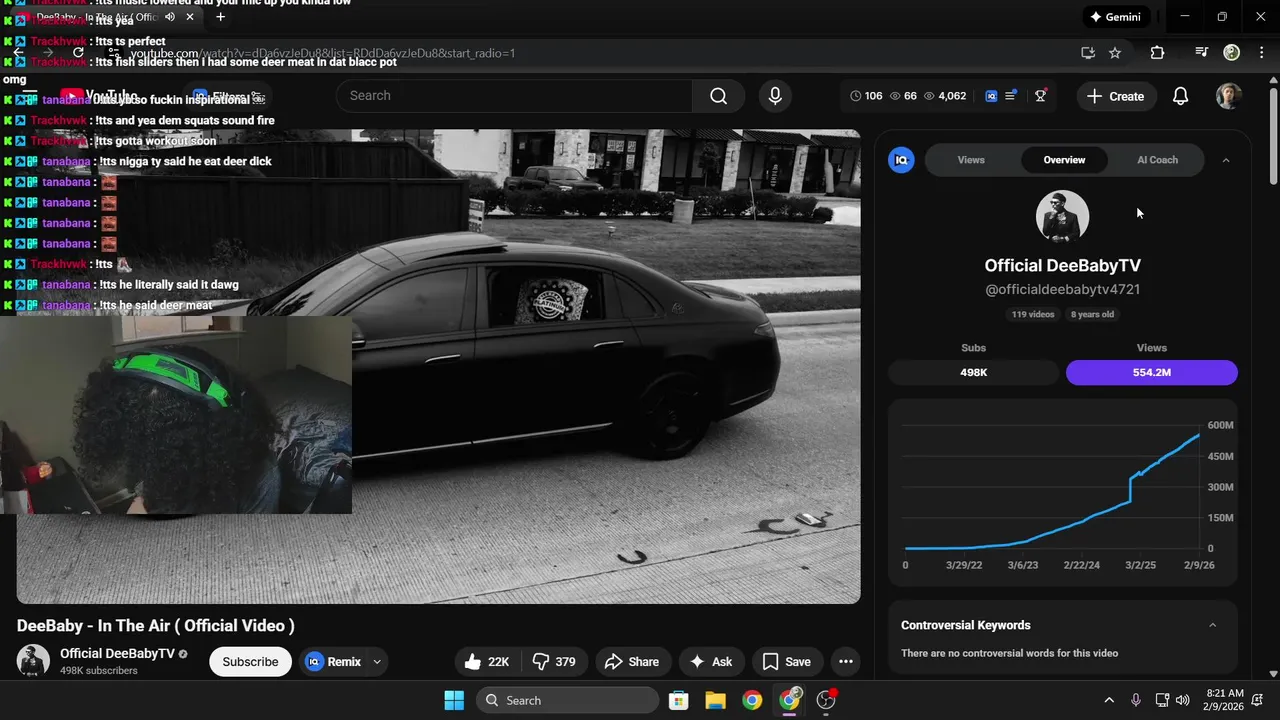The width and height of the screenshot is (1280, 720).
Task: Open the YouTube account avatar menu
Action: tap(1229, 96)
